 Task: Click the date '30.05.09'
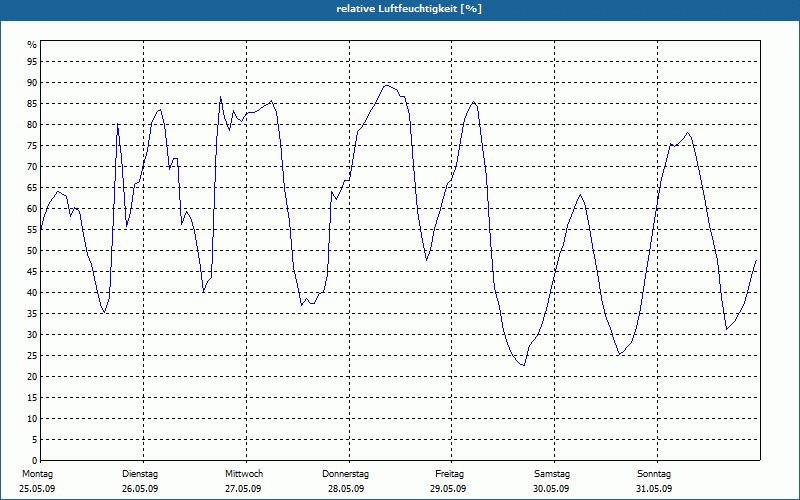(551, 489)
